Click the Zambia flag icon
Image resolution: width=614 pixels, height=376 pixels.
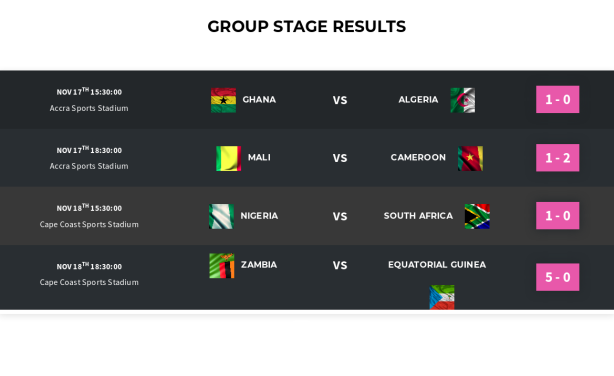[x=222, y=266]
